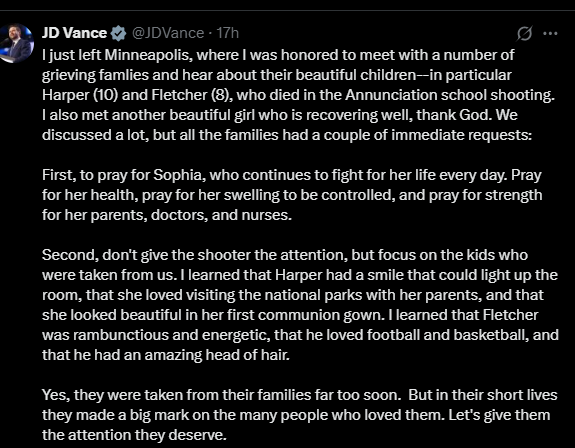Click the text 'Harper (10)' in the post
The height and width of the screenshot is (448, 575).
click(x=80, y=95)
